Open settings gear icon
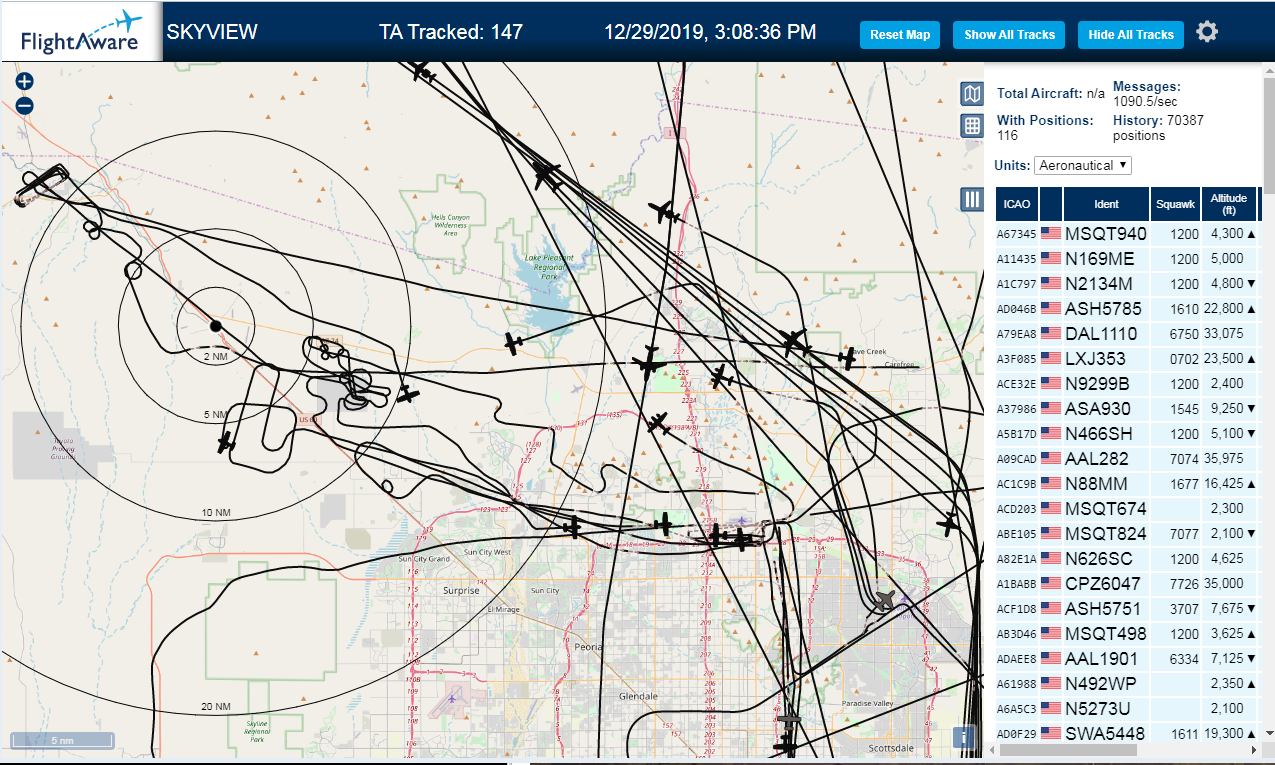The image size is (1275, 765). coord(1207,32)
